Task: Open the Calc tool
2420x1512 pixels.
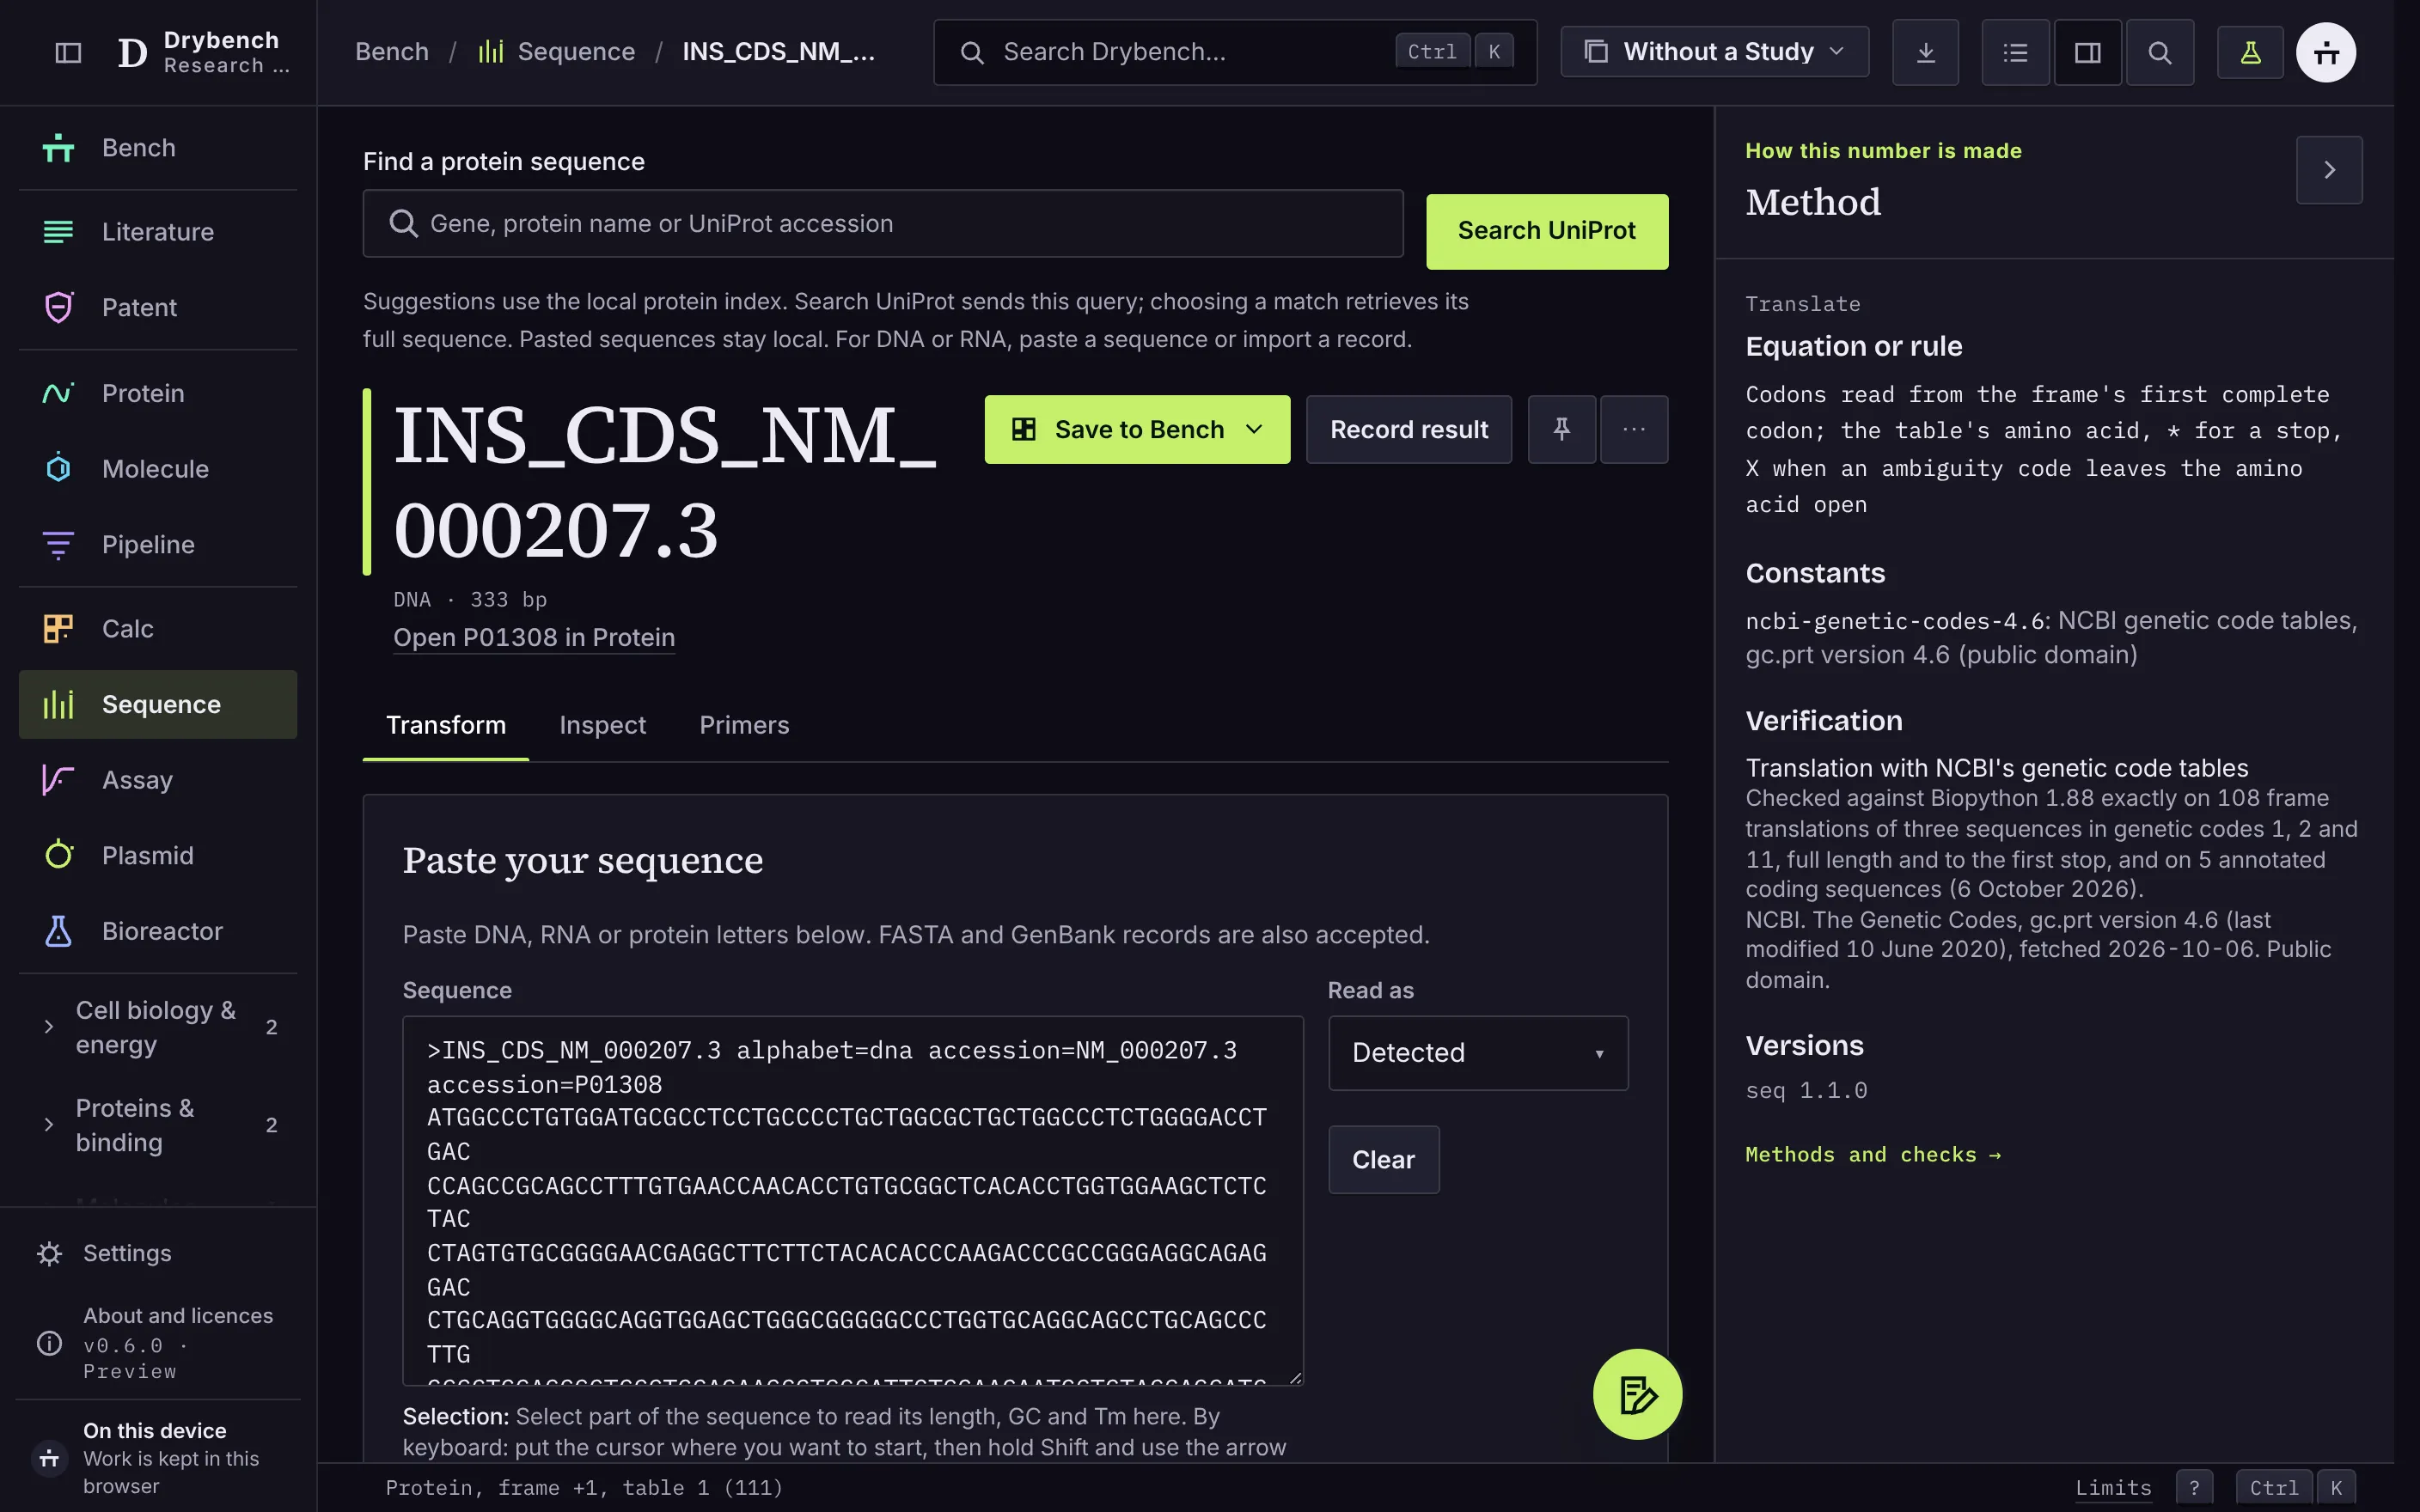Action: tap(158, 629)
